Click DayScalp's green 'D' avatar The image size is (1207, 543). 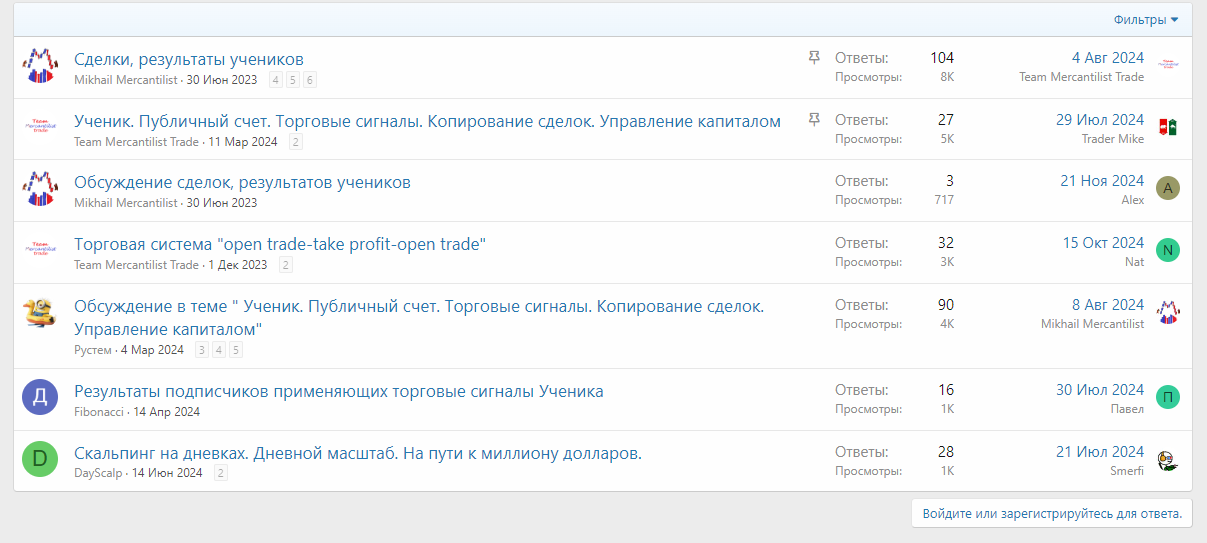tap(40, 460)
